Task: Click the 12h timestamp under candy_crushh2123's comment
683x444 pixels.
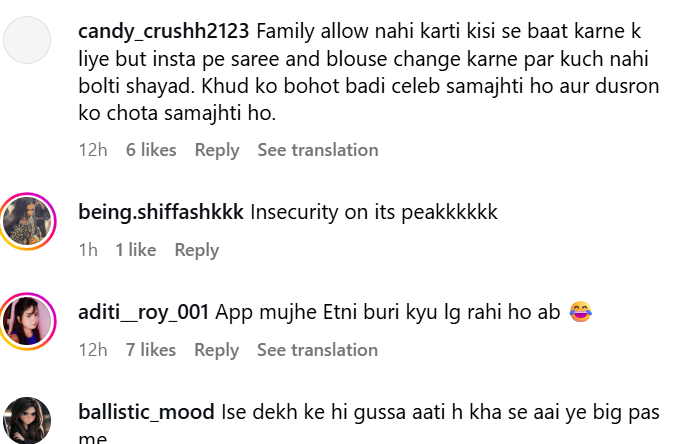Action: click(x=92, y=150)
